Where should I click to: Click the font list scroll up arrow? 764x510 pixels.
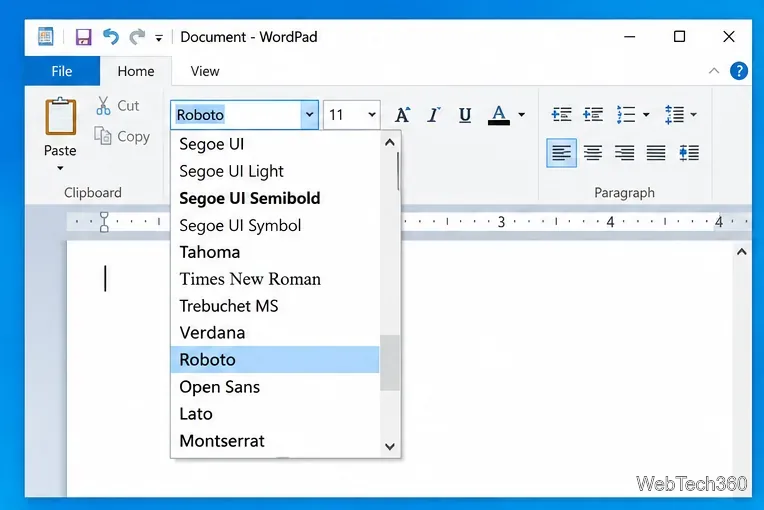click(389, 143)
